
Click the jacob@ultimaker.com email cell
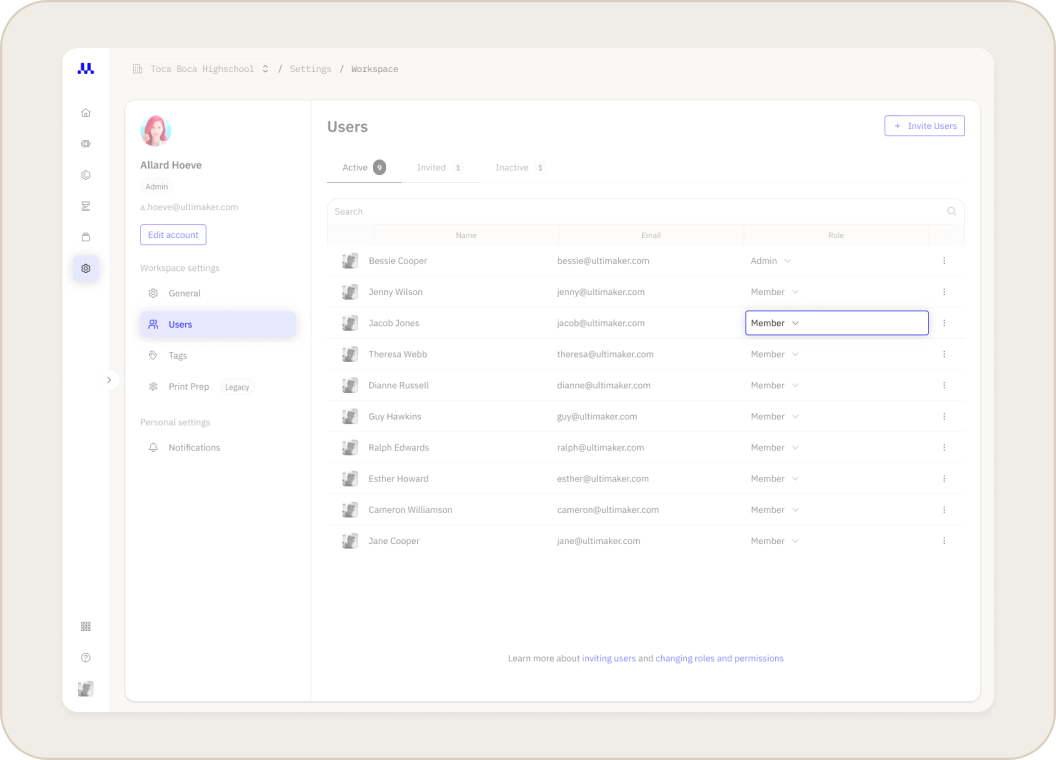coord(601,323)
